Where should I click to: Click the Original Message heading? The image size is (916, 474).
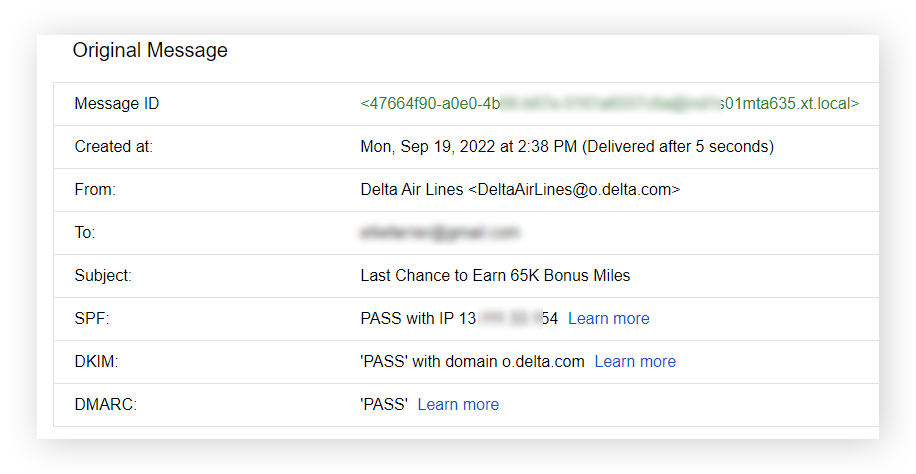pyautogui.click(x=150, y=50)
